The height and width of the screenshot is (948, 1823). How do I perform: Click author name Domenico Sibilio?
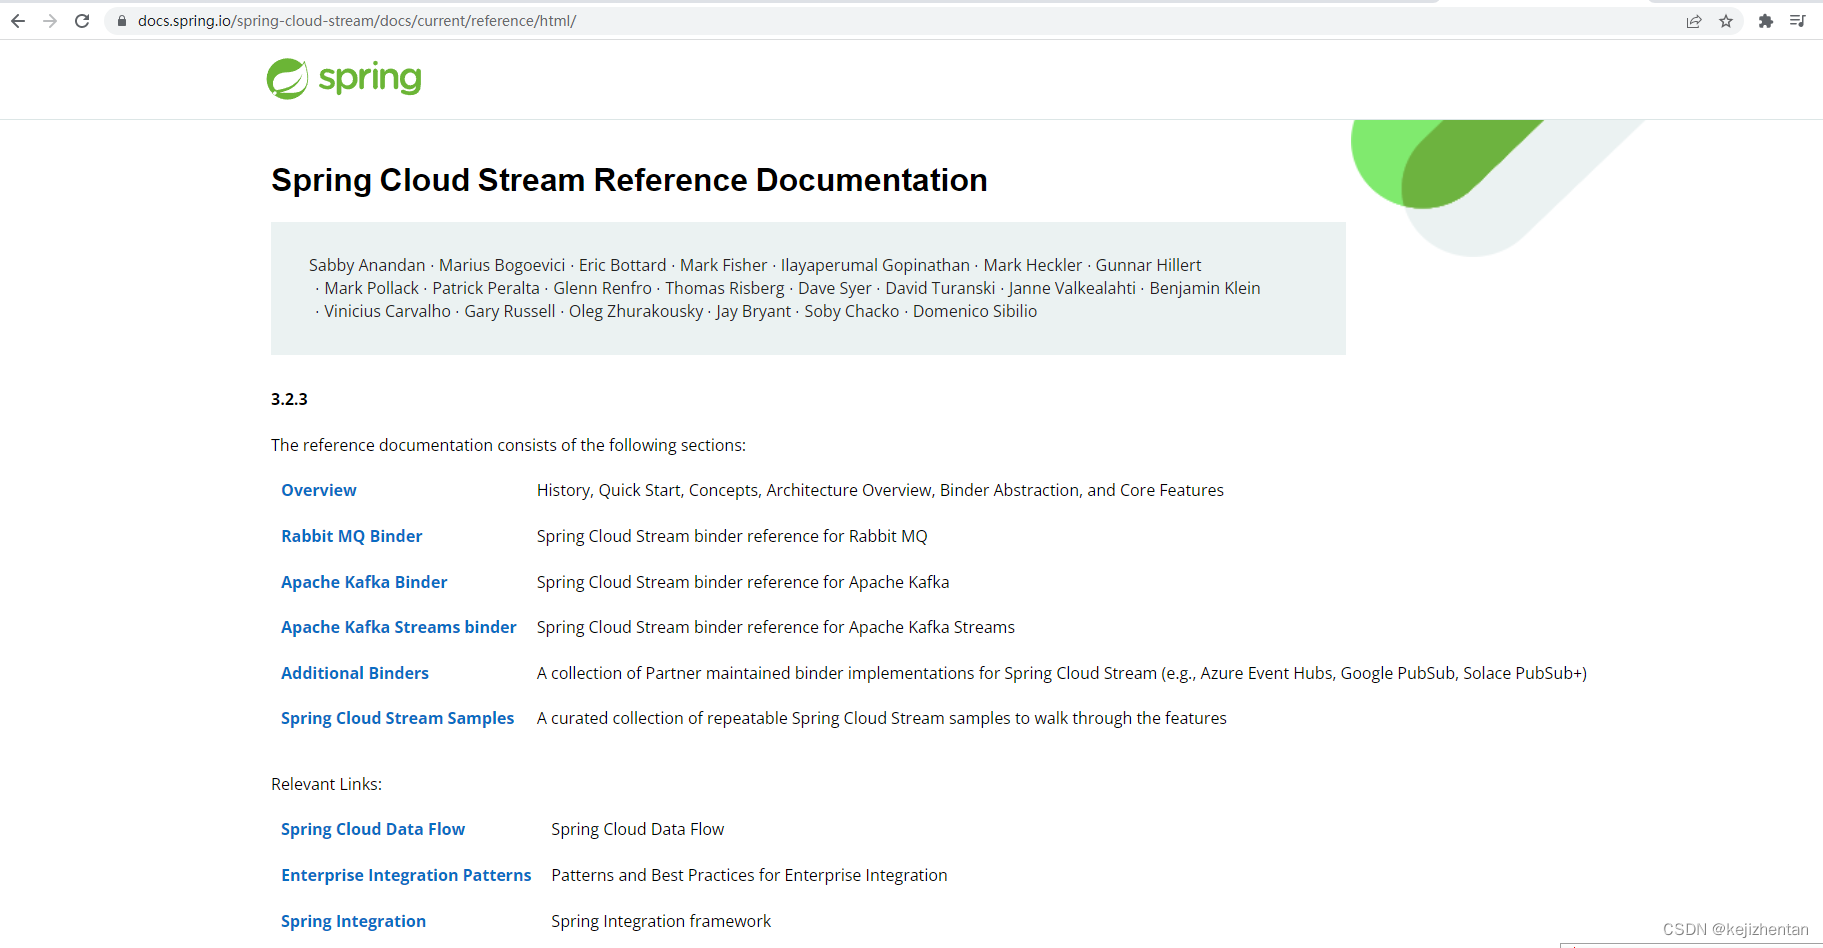point(975,311)
